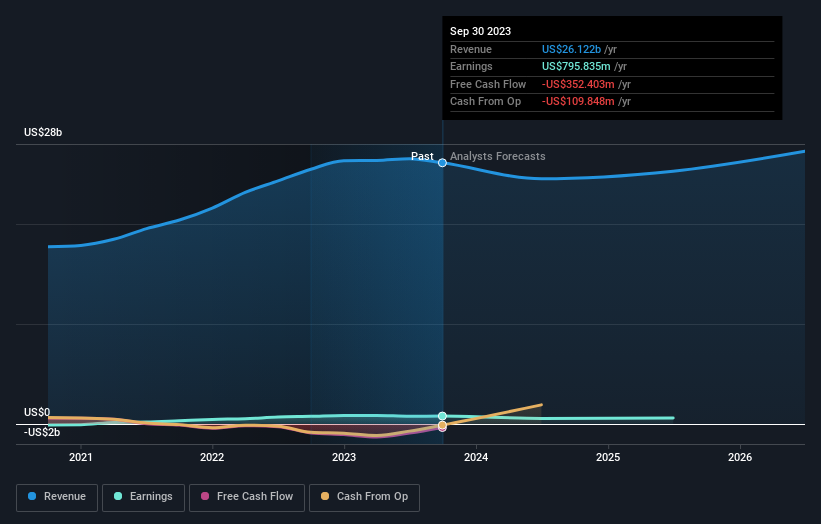This screenshot has width=821, height=524.
Task: Click the Cash From Op tooltip label
Action: 485,102
